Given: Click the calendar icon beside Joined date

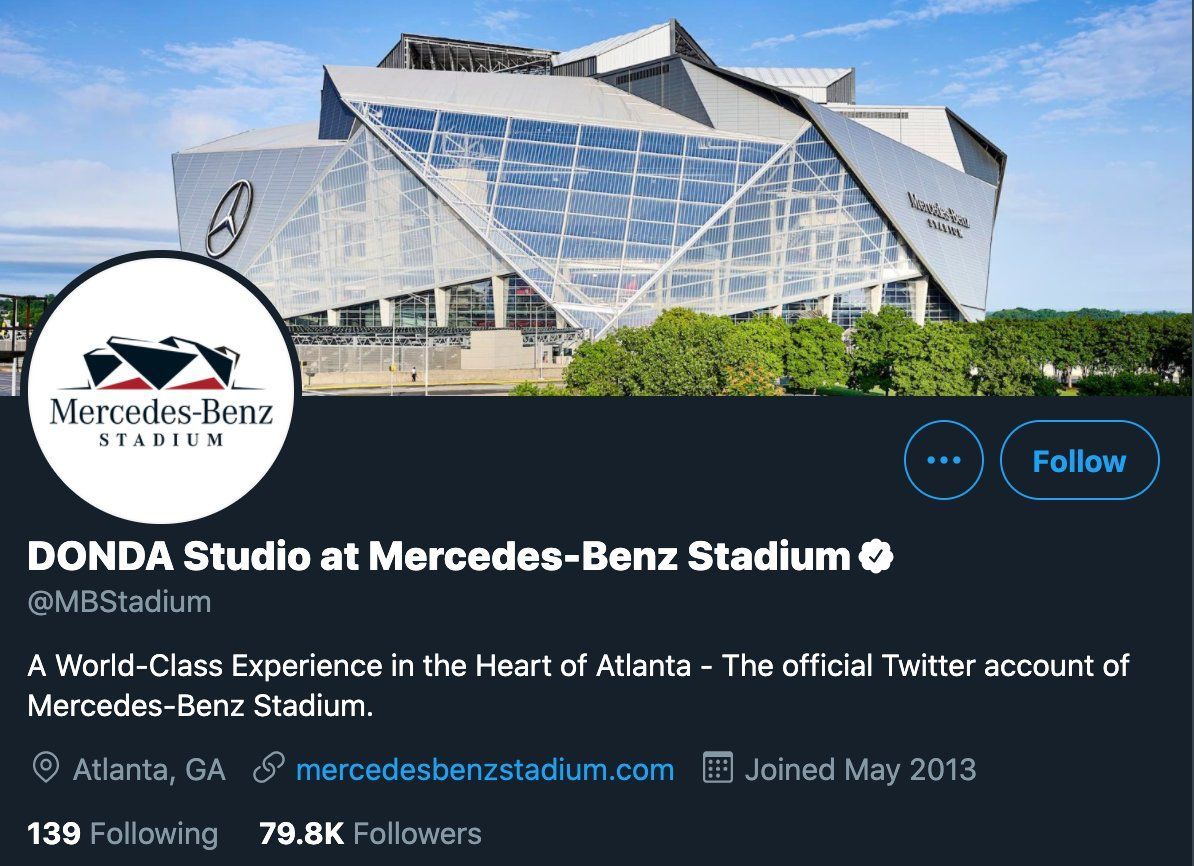Looking at the screenshot, I should point(719,769).
